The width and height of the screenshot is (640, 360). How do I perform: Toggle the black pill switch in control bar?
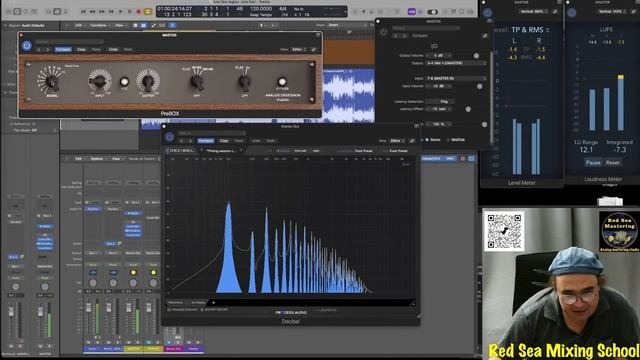(432, 12)
